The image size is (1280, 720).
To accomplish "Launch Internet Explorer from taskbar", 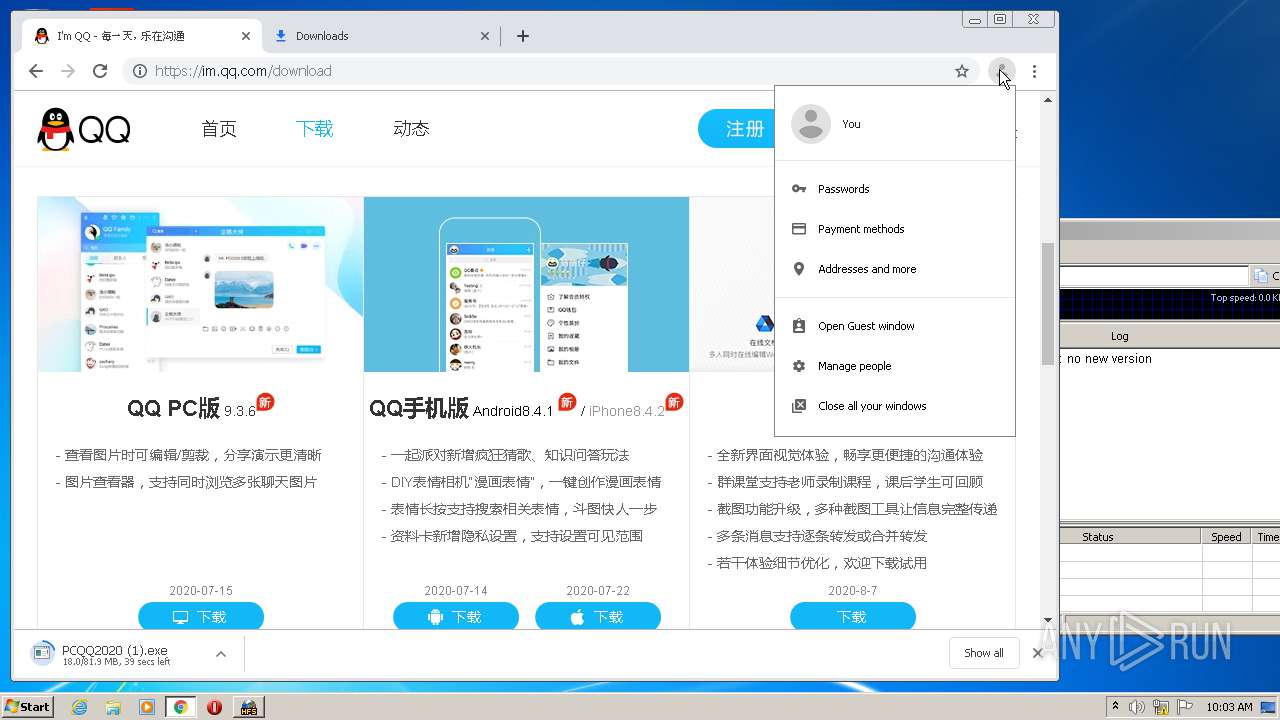I will point(79,707).
